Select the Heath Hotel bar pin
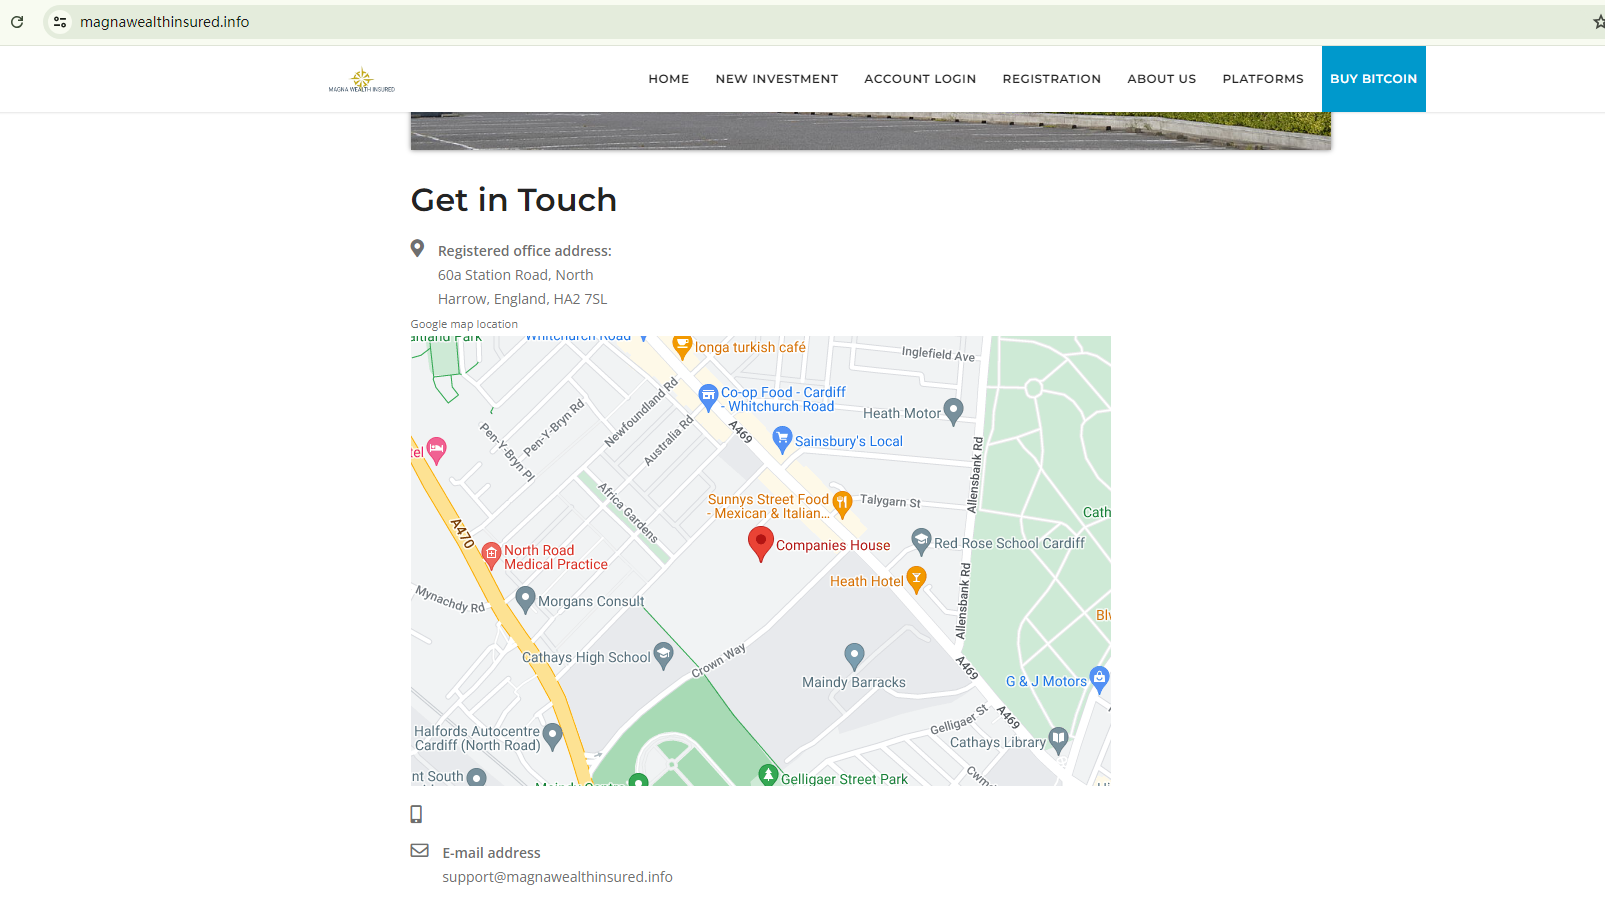The width and height of the screenshot is (1605, 906). (916, 579)
